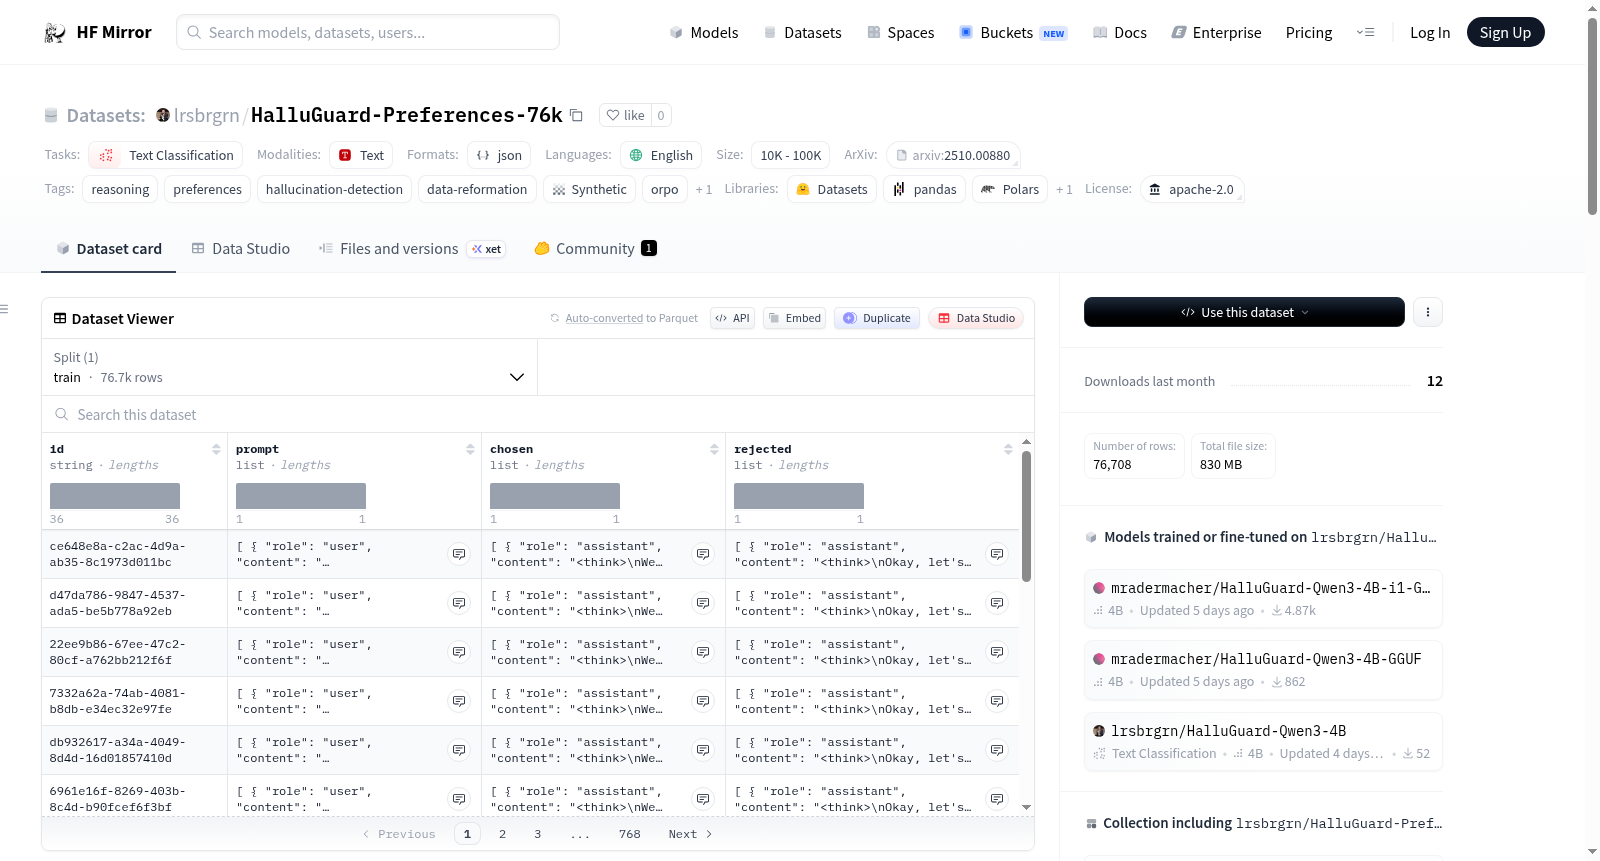This screenshot has height=861, width=1600.
Task: Click the id column lengths histogram bar
Action: (115, 496)
